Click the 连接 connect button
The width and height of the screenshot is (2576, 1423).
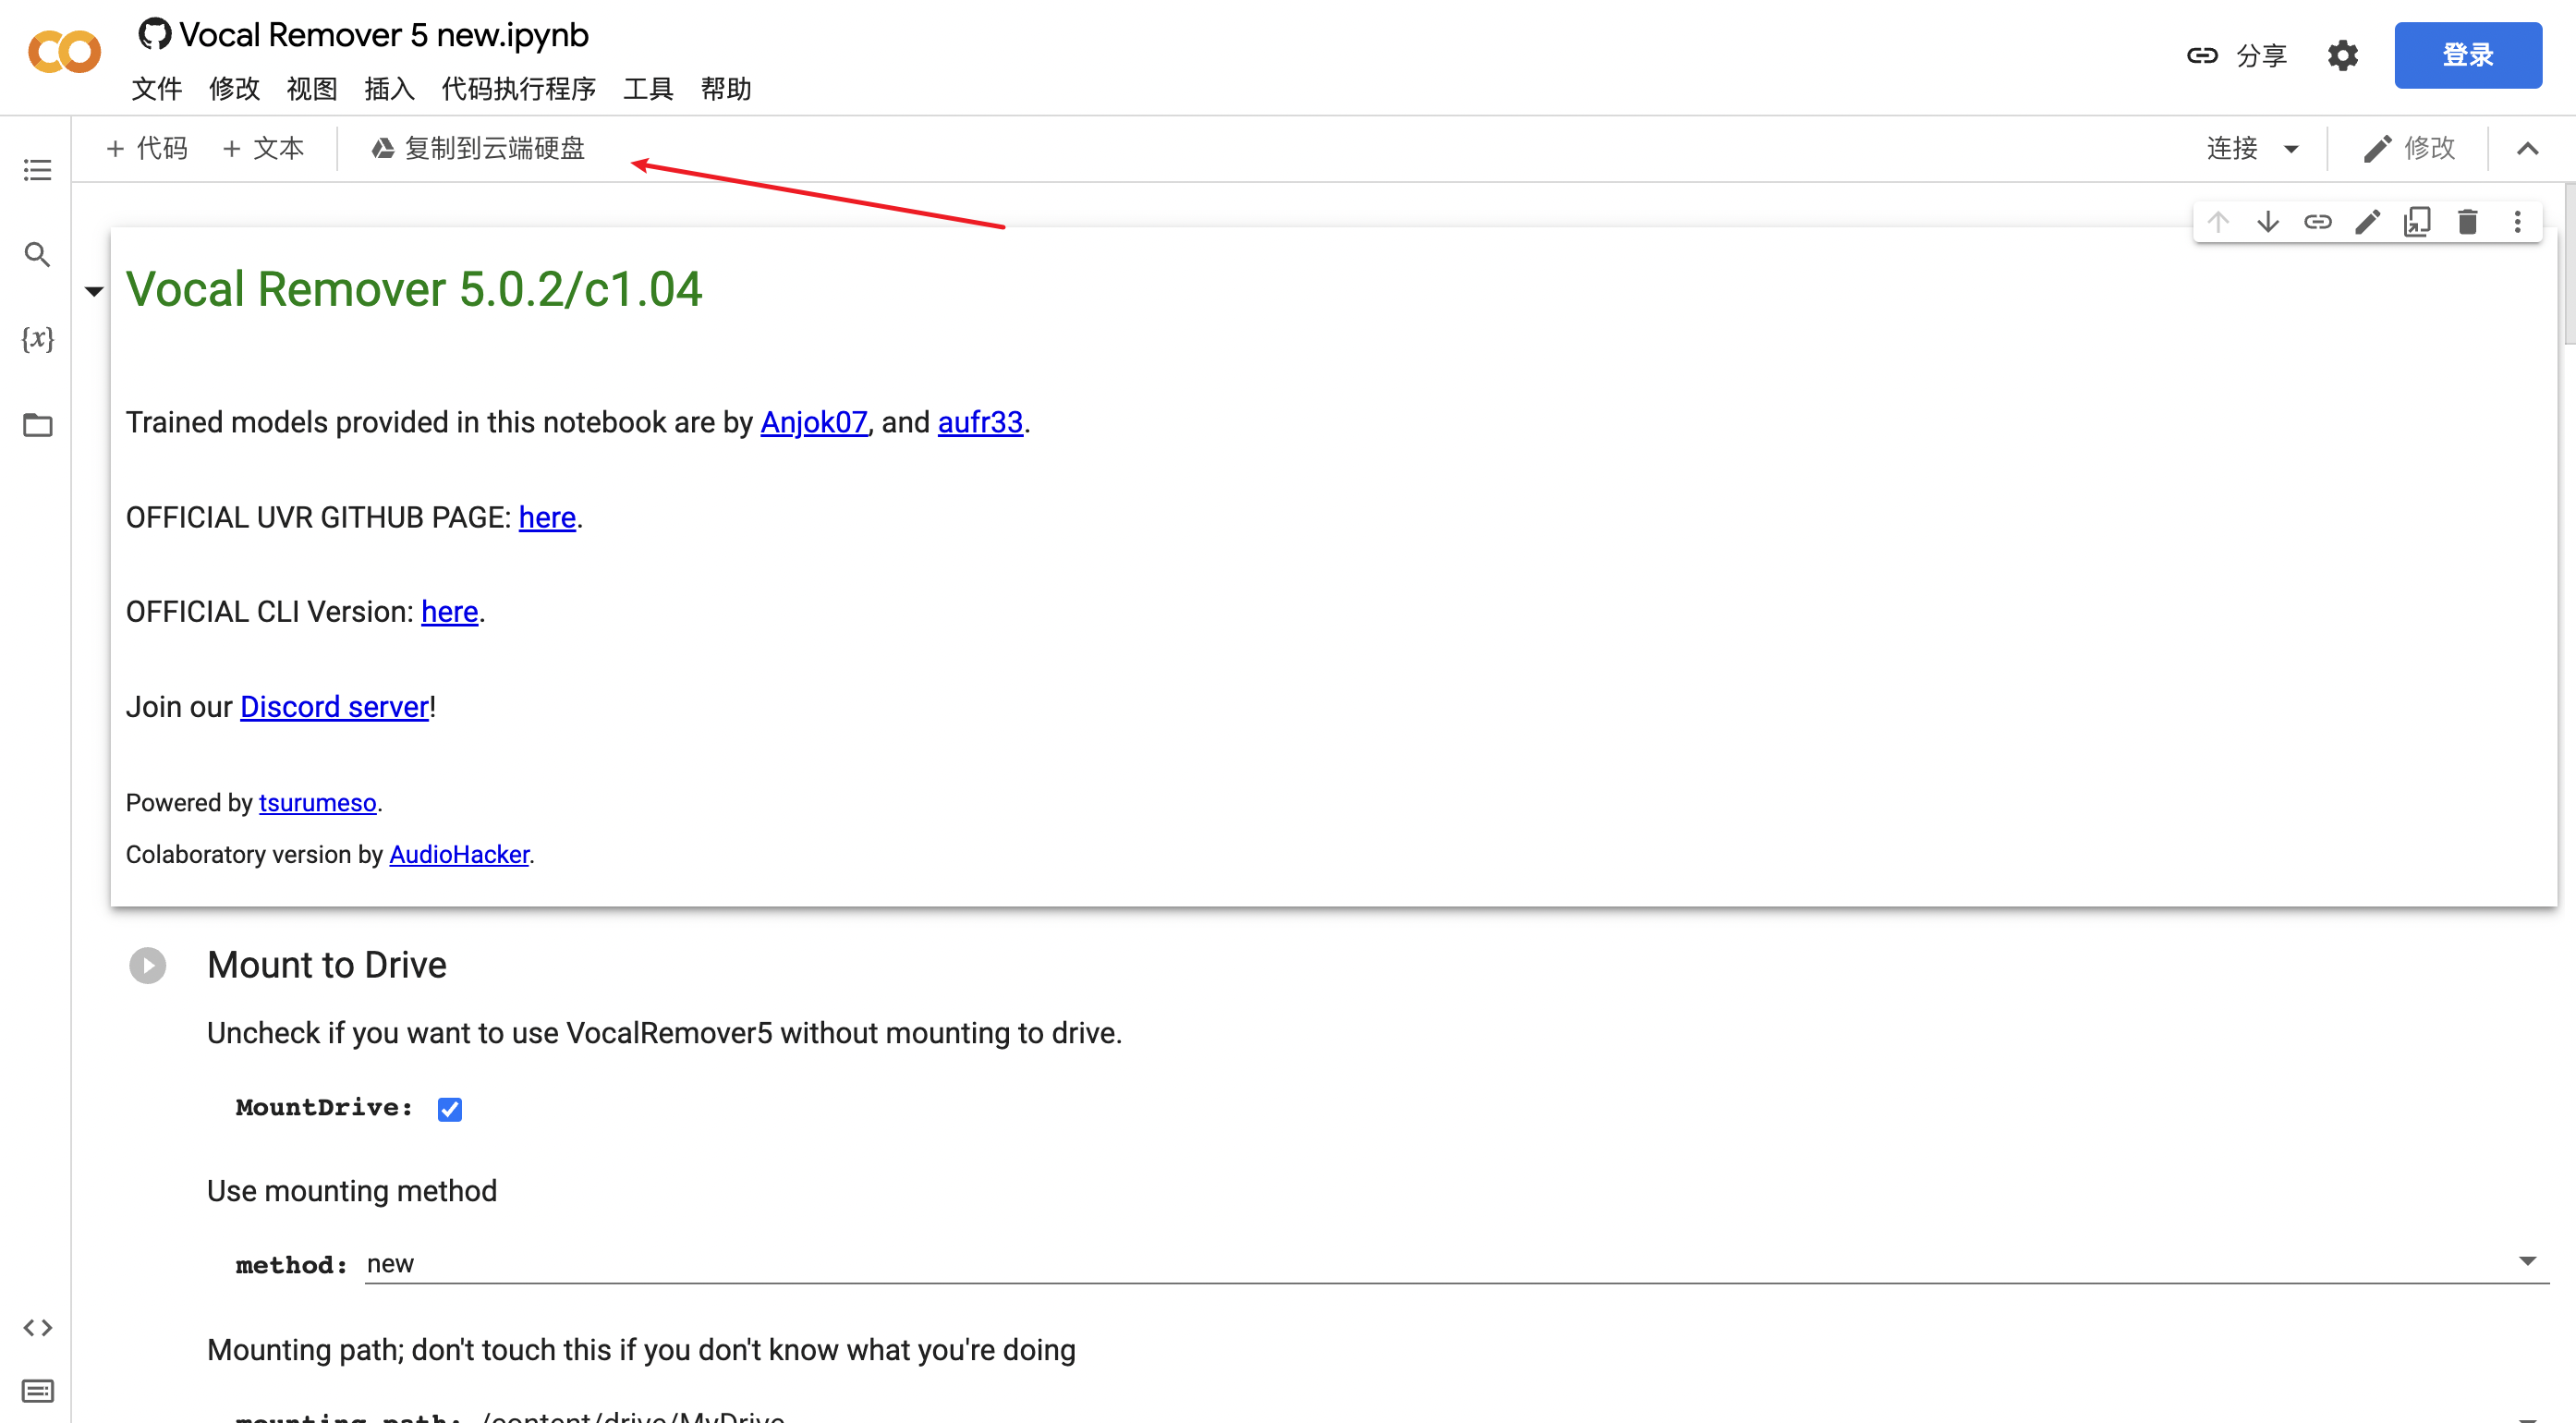click(2233, 149)
